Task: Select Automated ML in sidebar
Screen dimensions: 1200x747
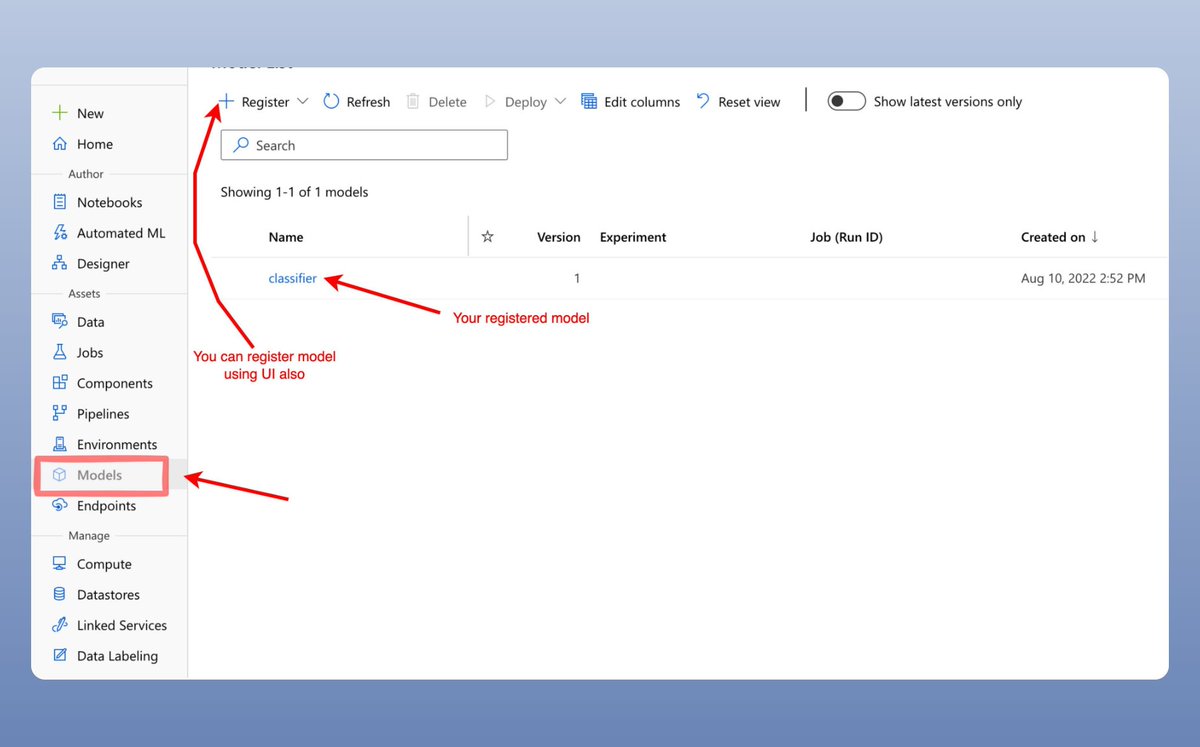Action: pyautogui.click(x=119, y=232)
